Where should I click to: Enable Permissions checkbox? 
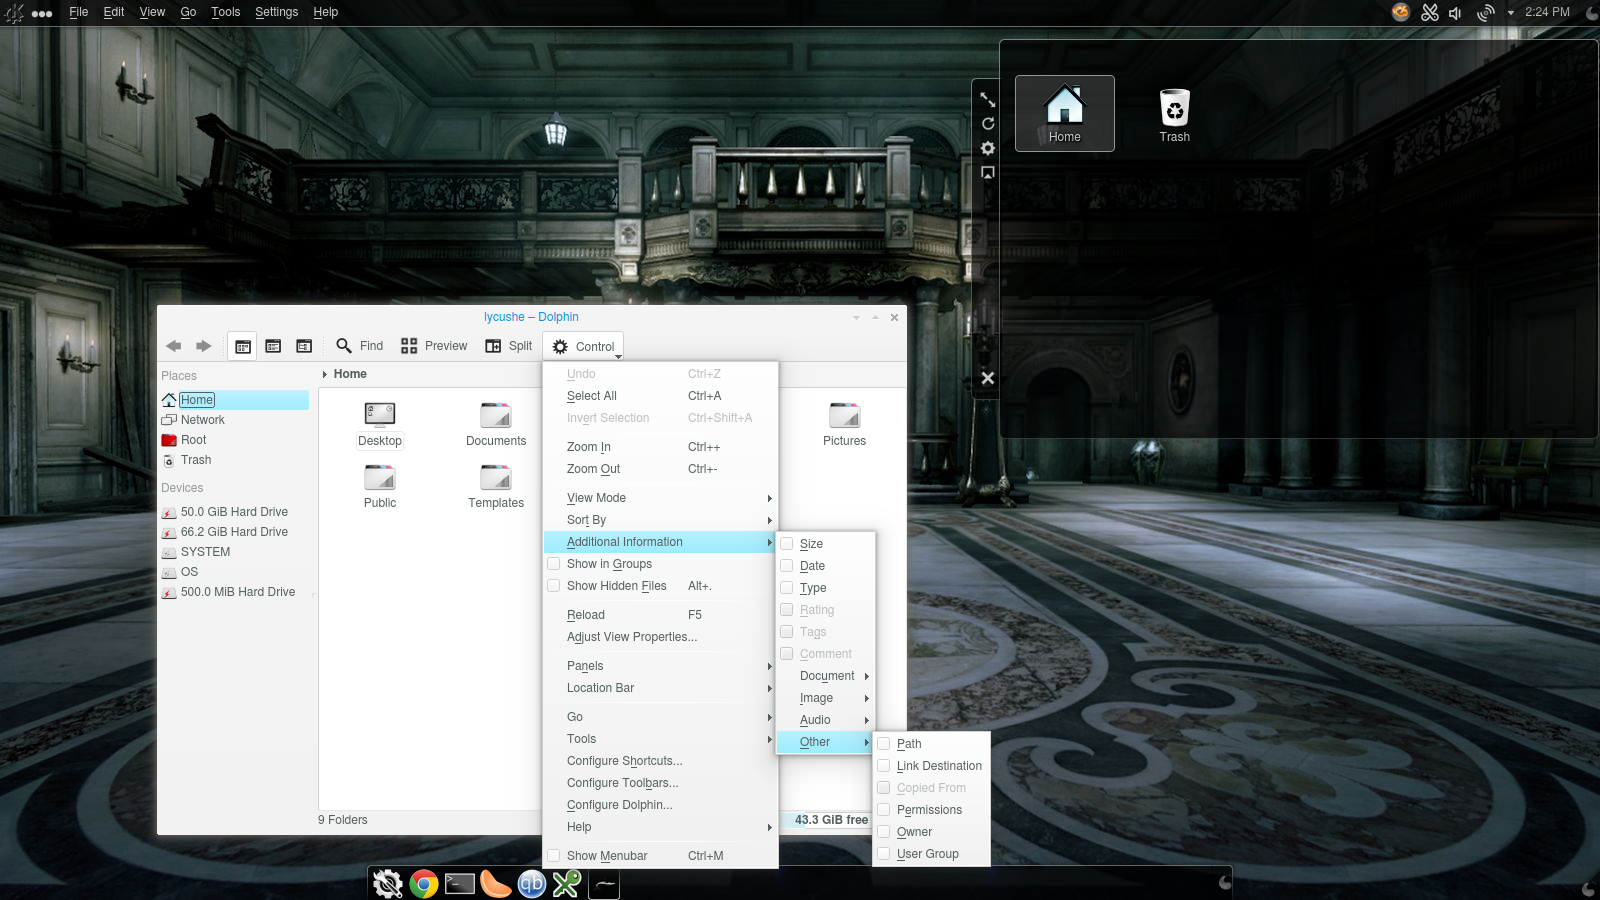tap(884, 810)
